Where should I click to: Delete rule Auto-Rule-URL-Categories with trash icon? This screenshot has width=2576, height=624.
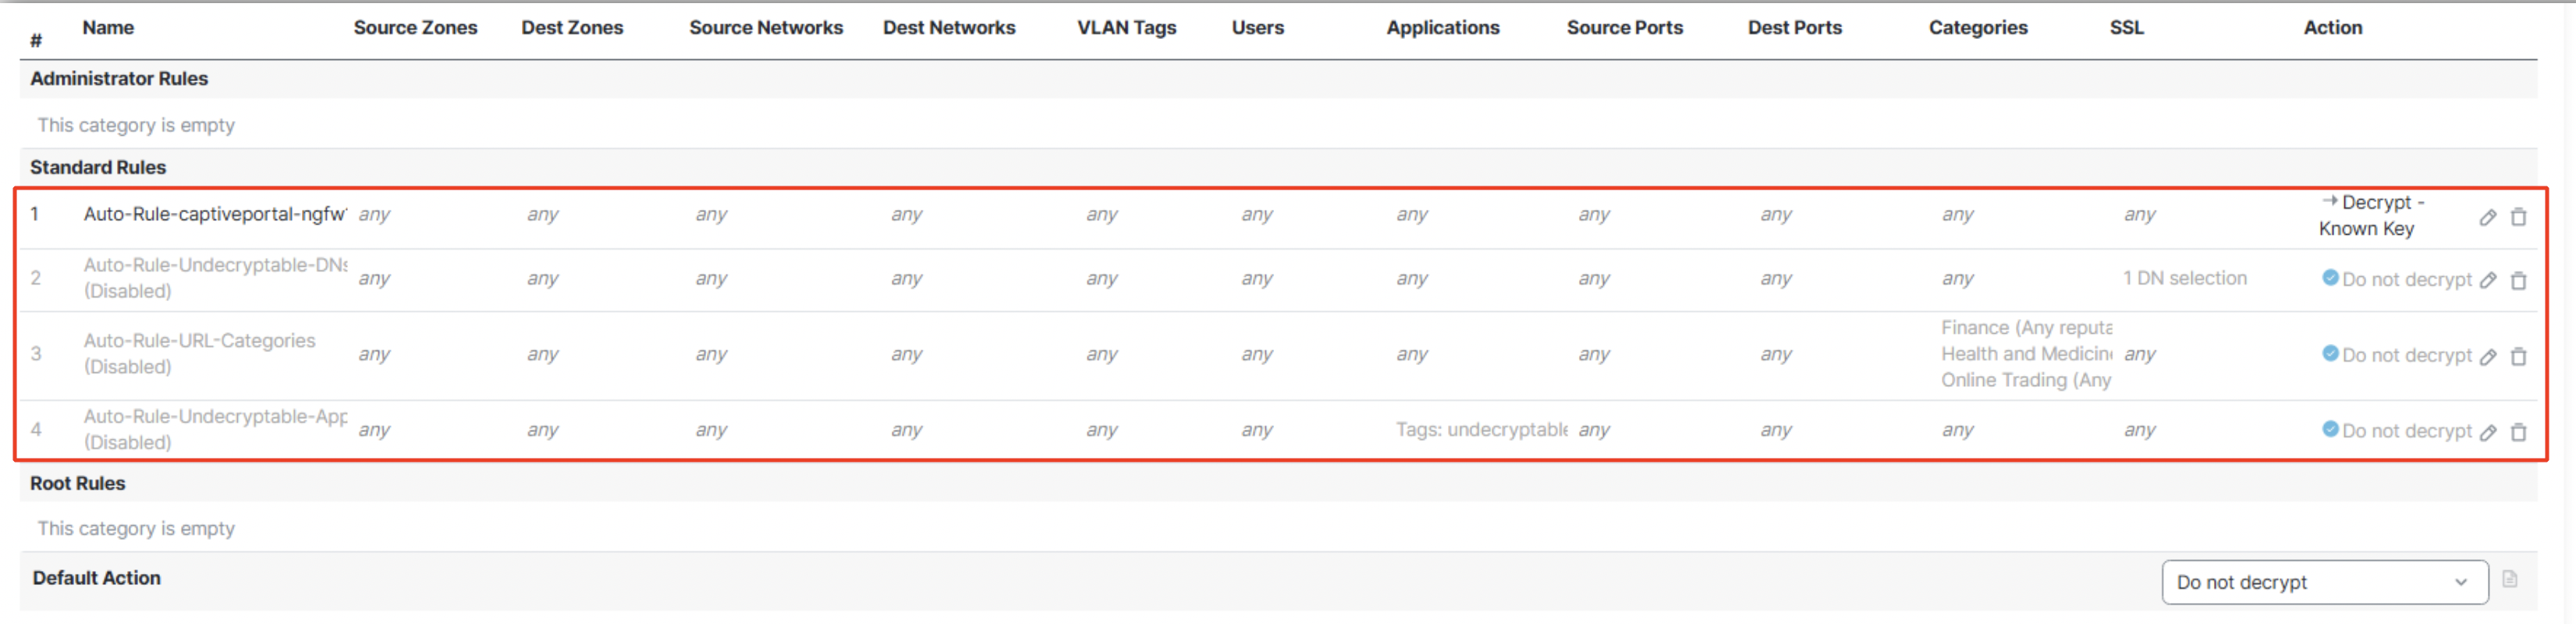pyautogui.click(x=2518, y=356)
